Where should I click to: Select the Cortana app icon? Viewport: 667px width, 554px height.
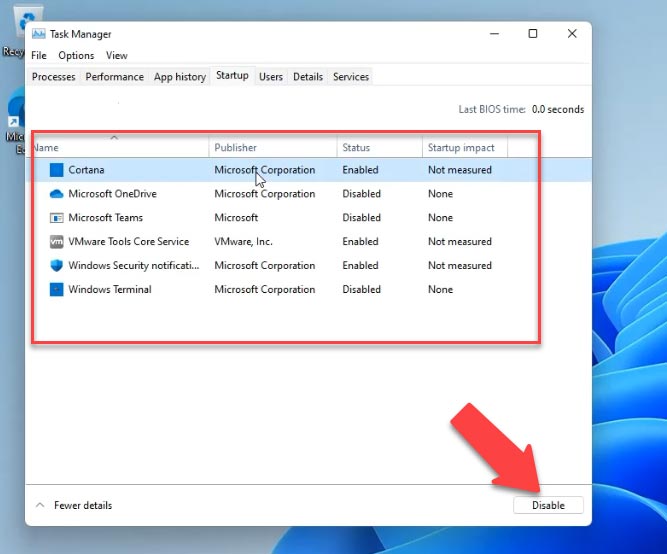(x=57, y=170)
